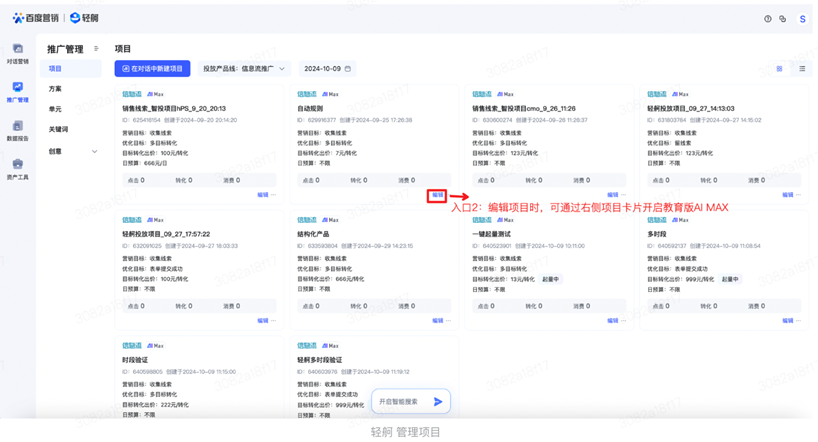Switch to list view
Screen dimensions: 818x442
coord(802,69)
